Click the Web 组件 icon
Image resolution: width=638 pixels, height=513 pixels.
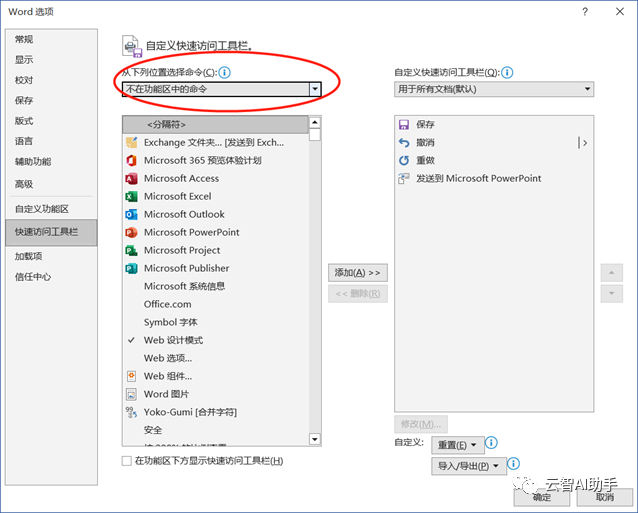[131, 376]
